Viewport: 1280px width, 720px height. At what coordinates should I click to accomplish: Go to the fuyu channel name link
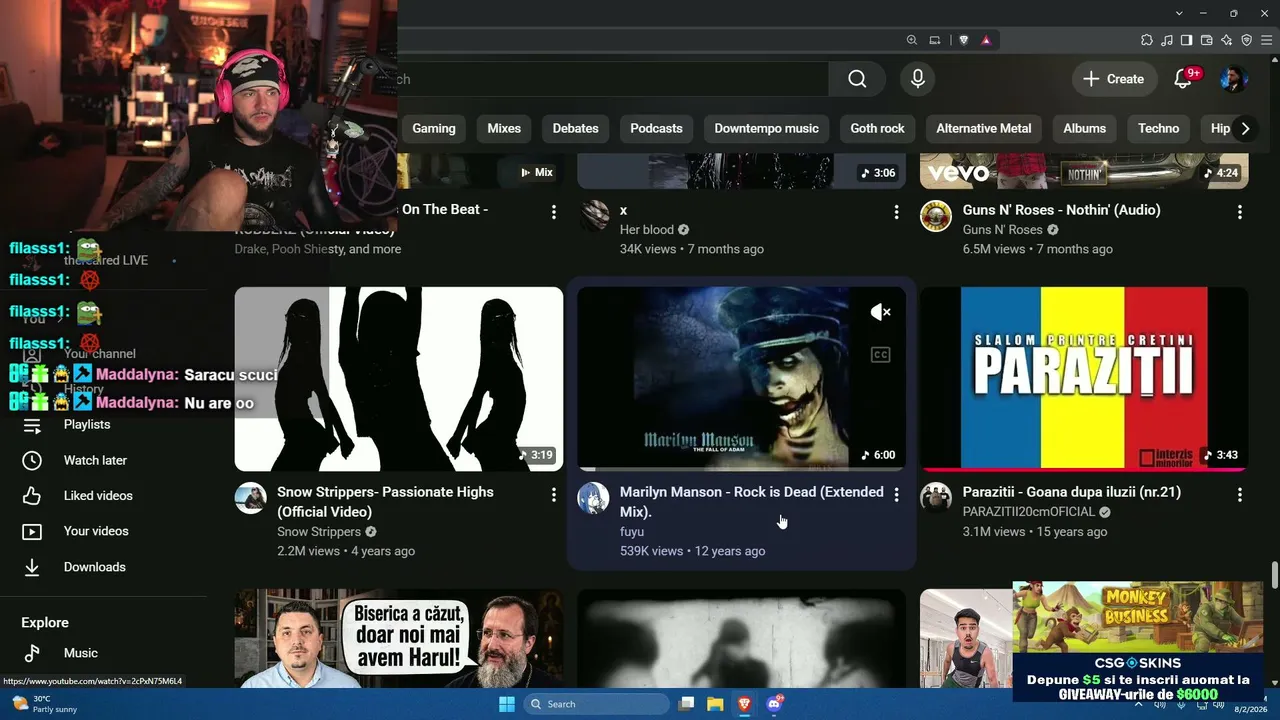(632, 532)
